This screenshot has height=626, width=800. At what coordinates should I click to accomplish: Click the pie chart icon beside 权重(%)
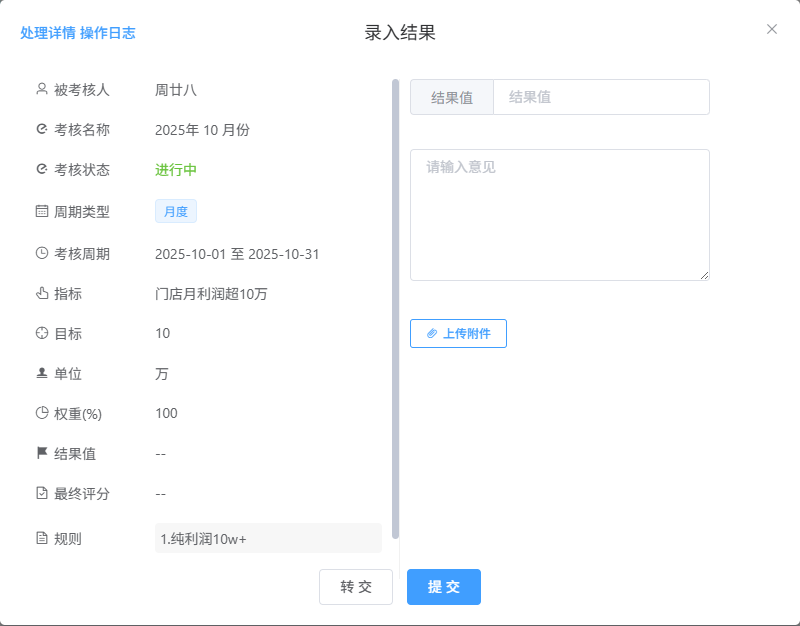tap(42, 413)
